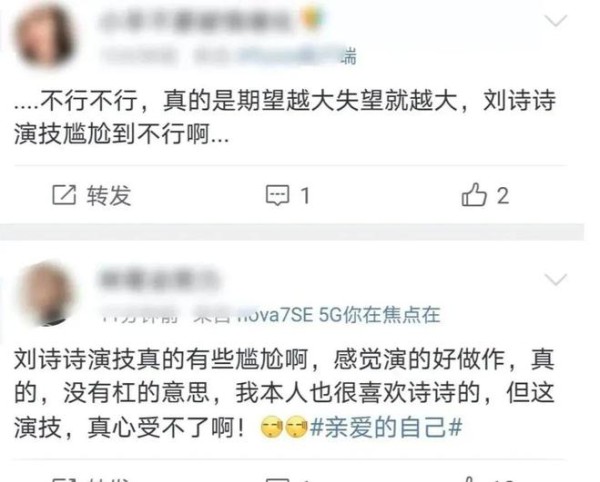Expand the first post's options chevron
The image size is (600, 482).
click(555, 20)
